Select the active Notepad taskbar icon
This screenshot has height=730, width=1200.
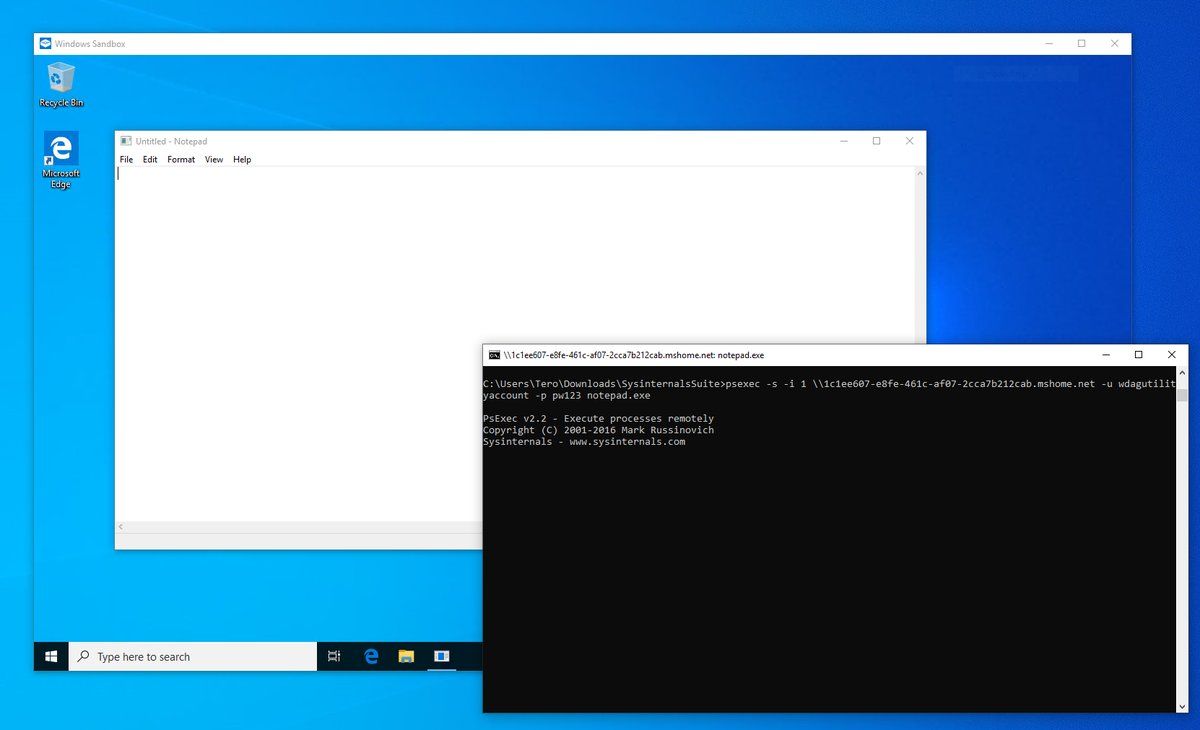point(441,656)
